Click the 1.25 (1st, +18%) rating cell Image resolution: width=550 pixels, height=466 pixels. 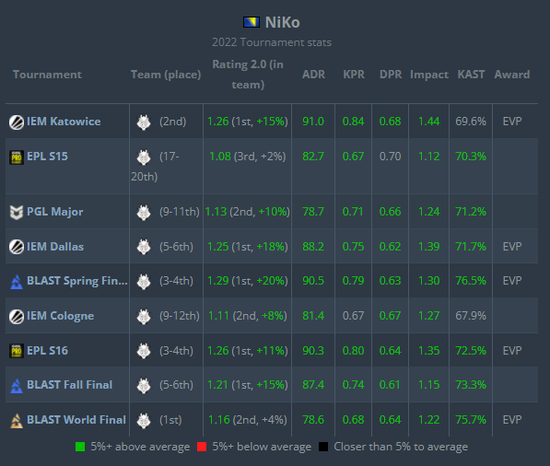[248, 246]
